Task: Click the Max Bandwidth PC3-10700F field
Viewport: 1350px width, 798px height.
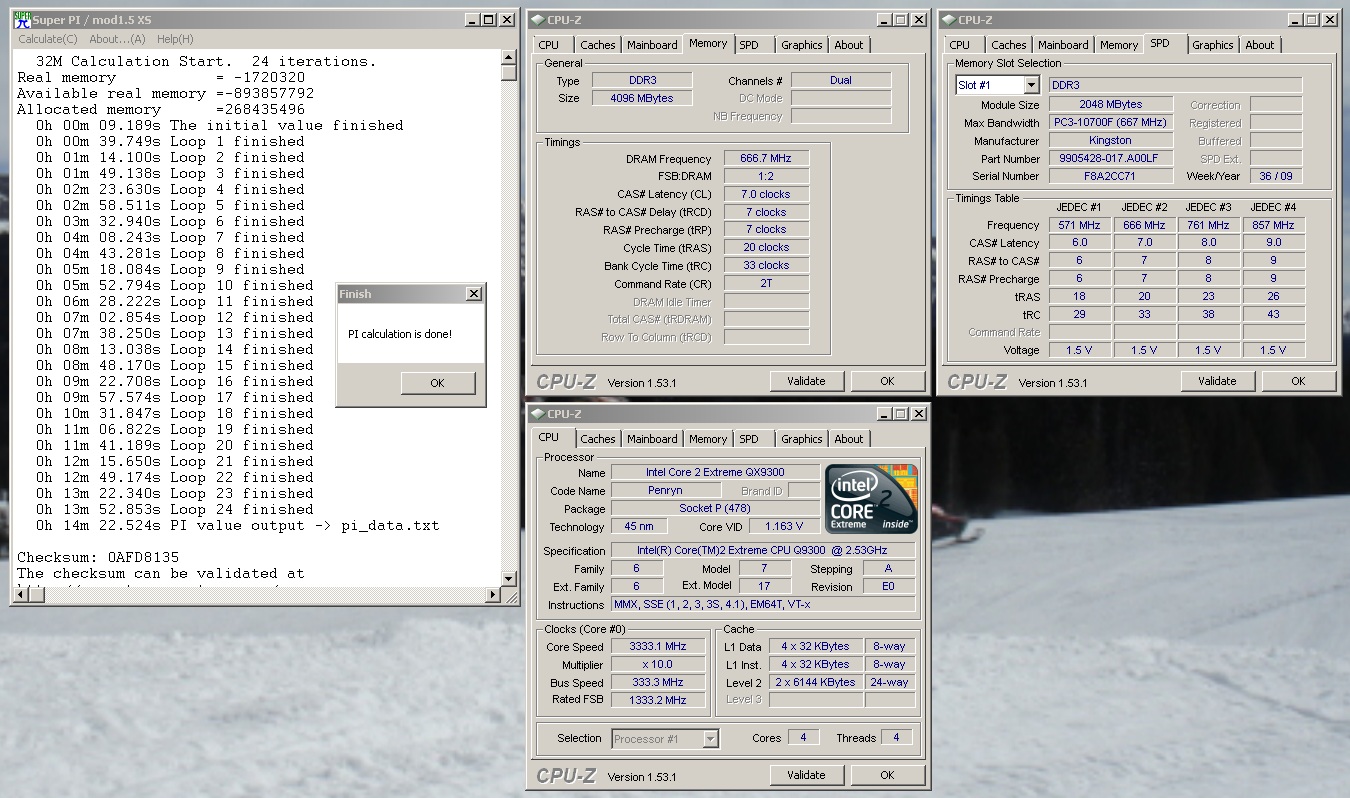Action: [1110, 122]
